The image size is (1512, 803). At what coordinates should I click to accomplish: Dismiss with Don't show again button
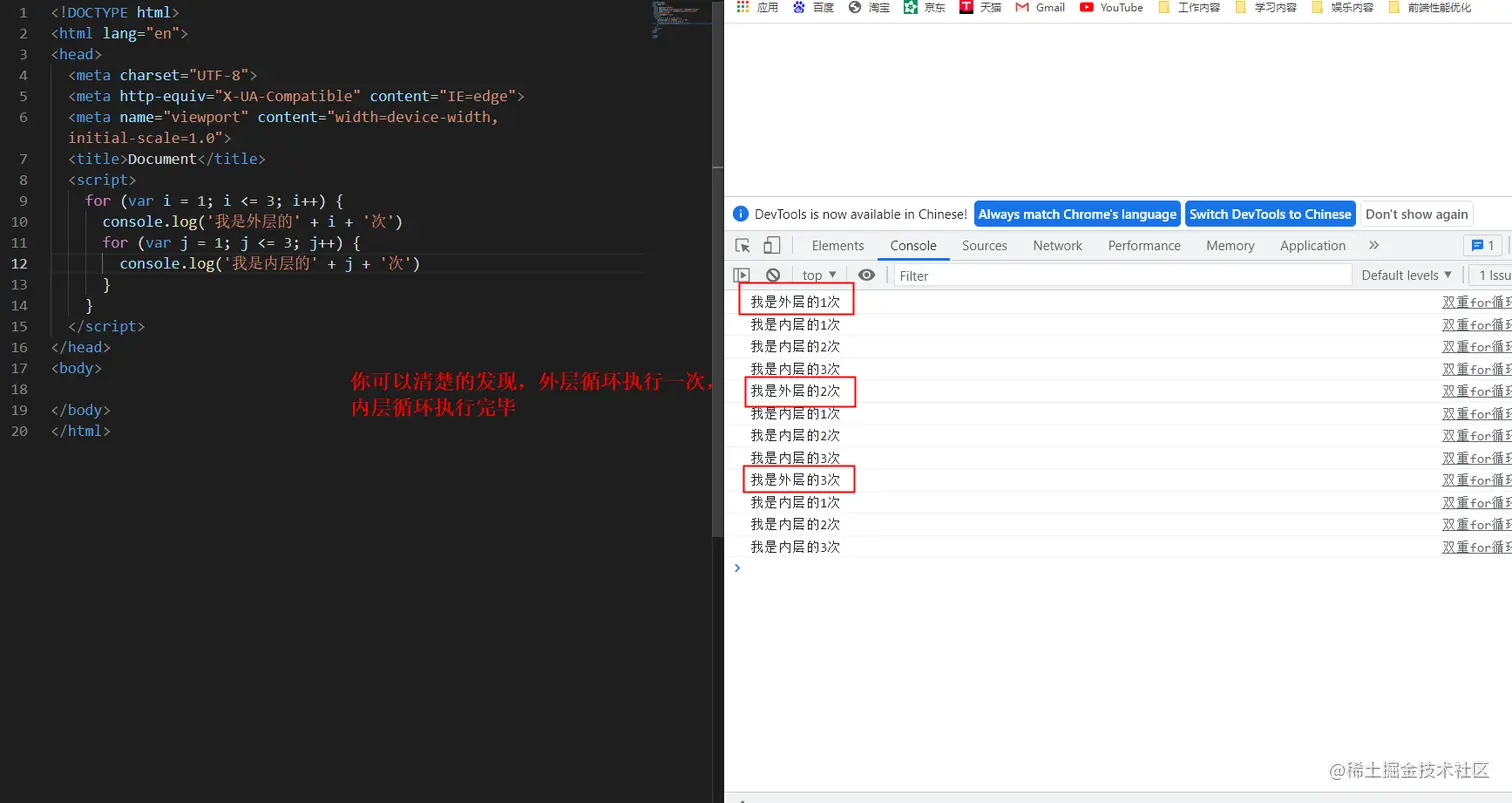click(x=1416, y=214)
